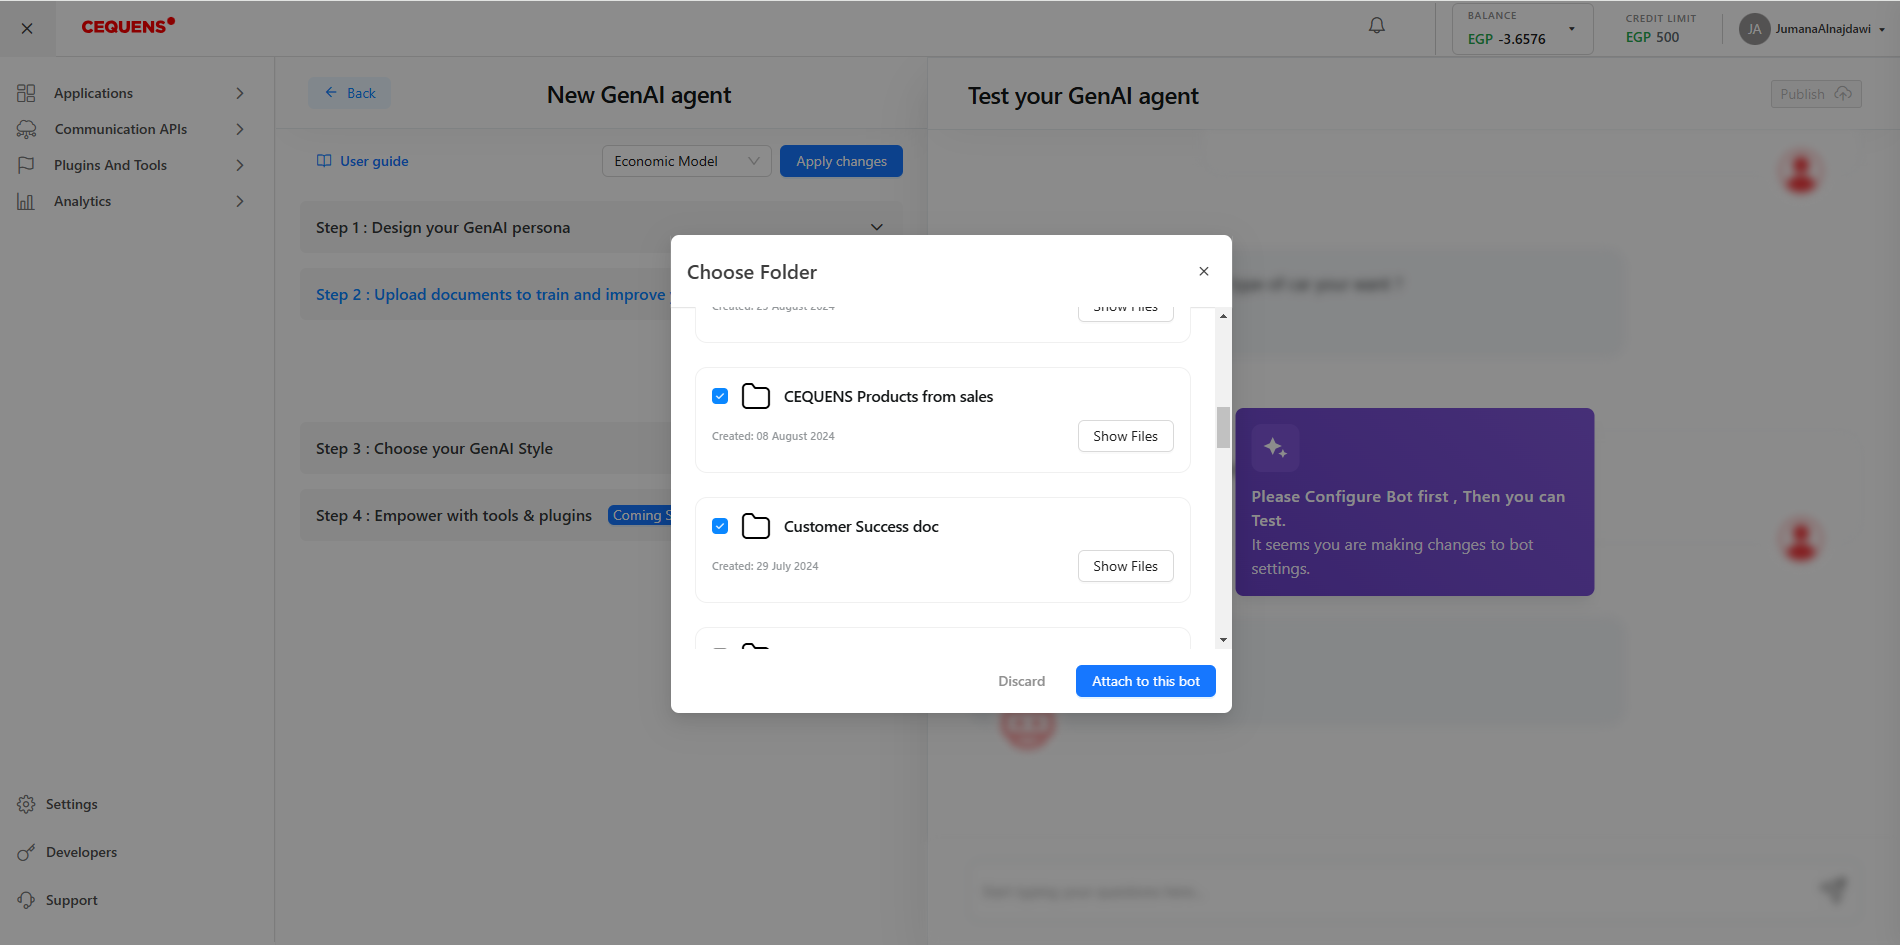The height and width of the screenshot is (945, 1900).
Task: Expand Step 2 Upload documents section
Action: point(486,294)
